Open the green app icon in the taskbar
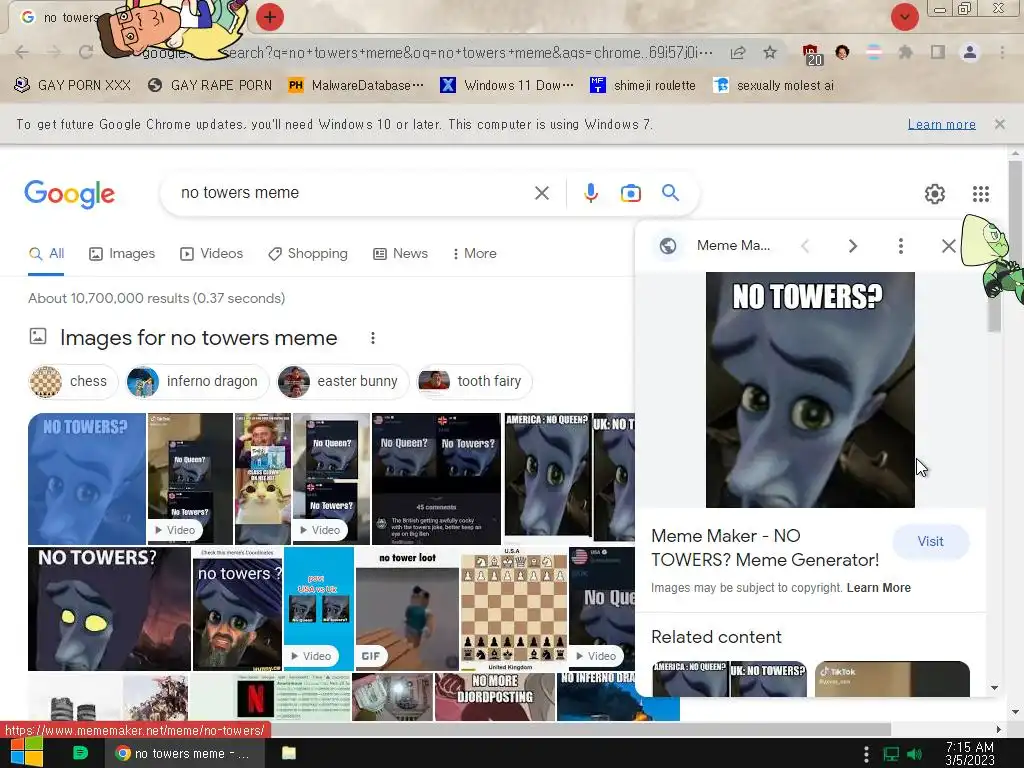1024x768 pixels. pyautogui.click(x=80, y=753)
